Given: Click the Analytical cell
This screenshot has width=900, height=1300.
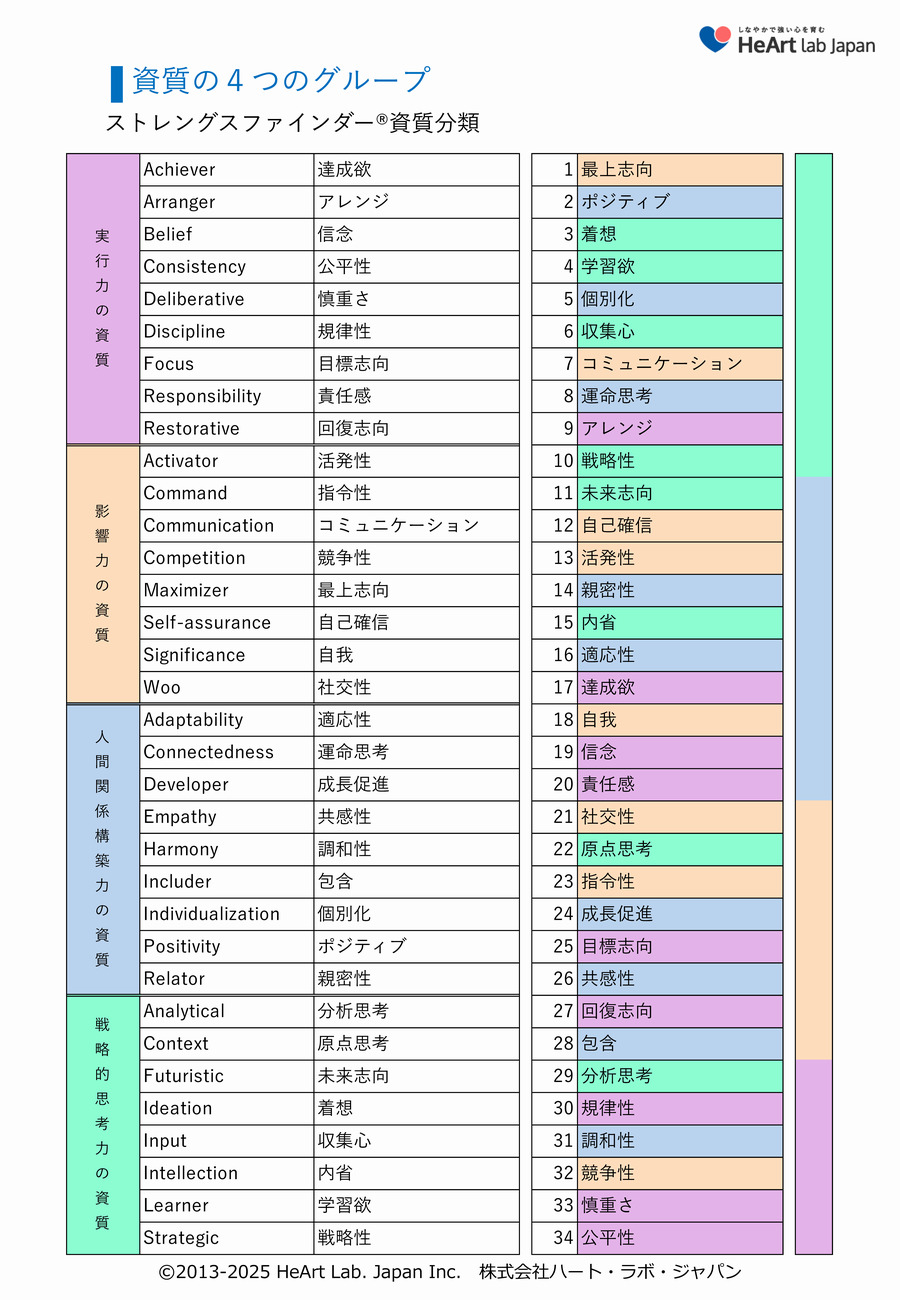Looking at the screenshot, I should pos(227,1011).
